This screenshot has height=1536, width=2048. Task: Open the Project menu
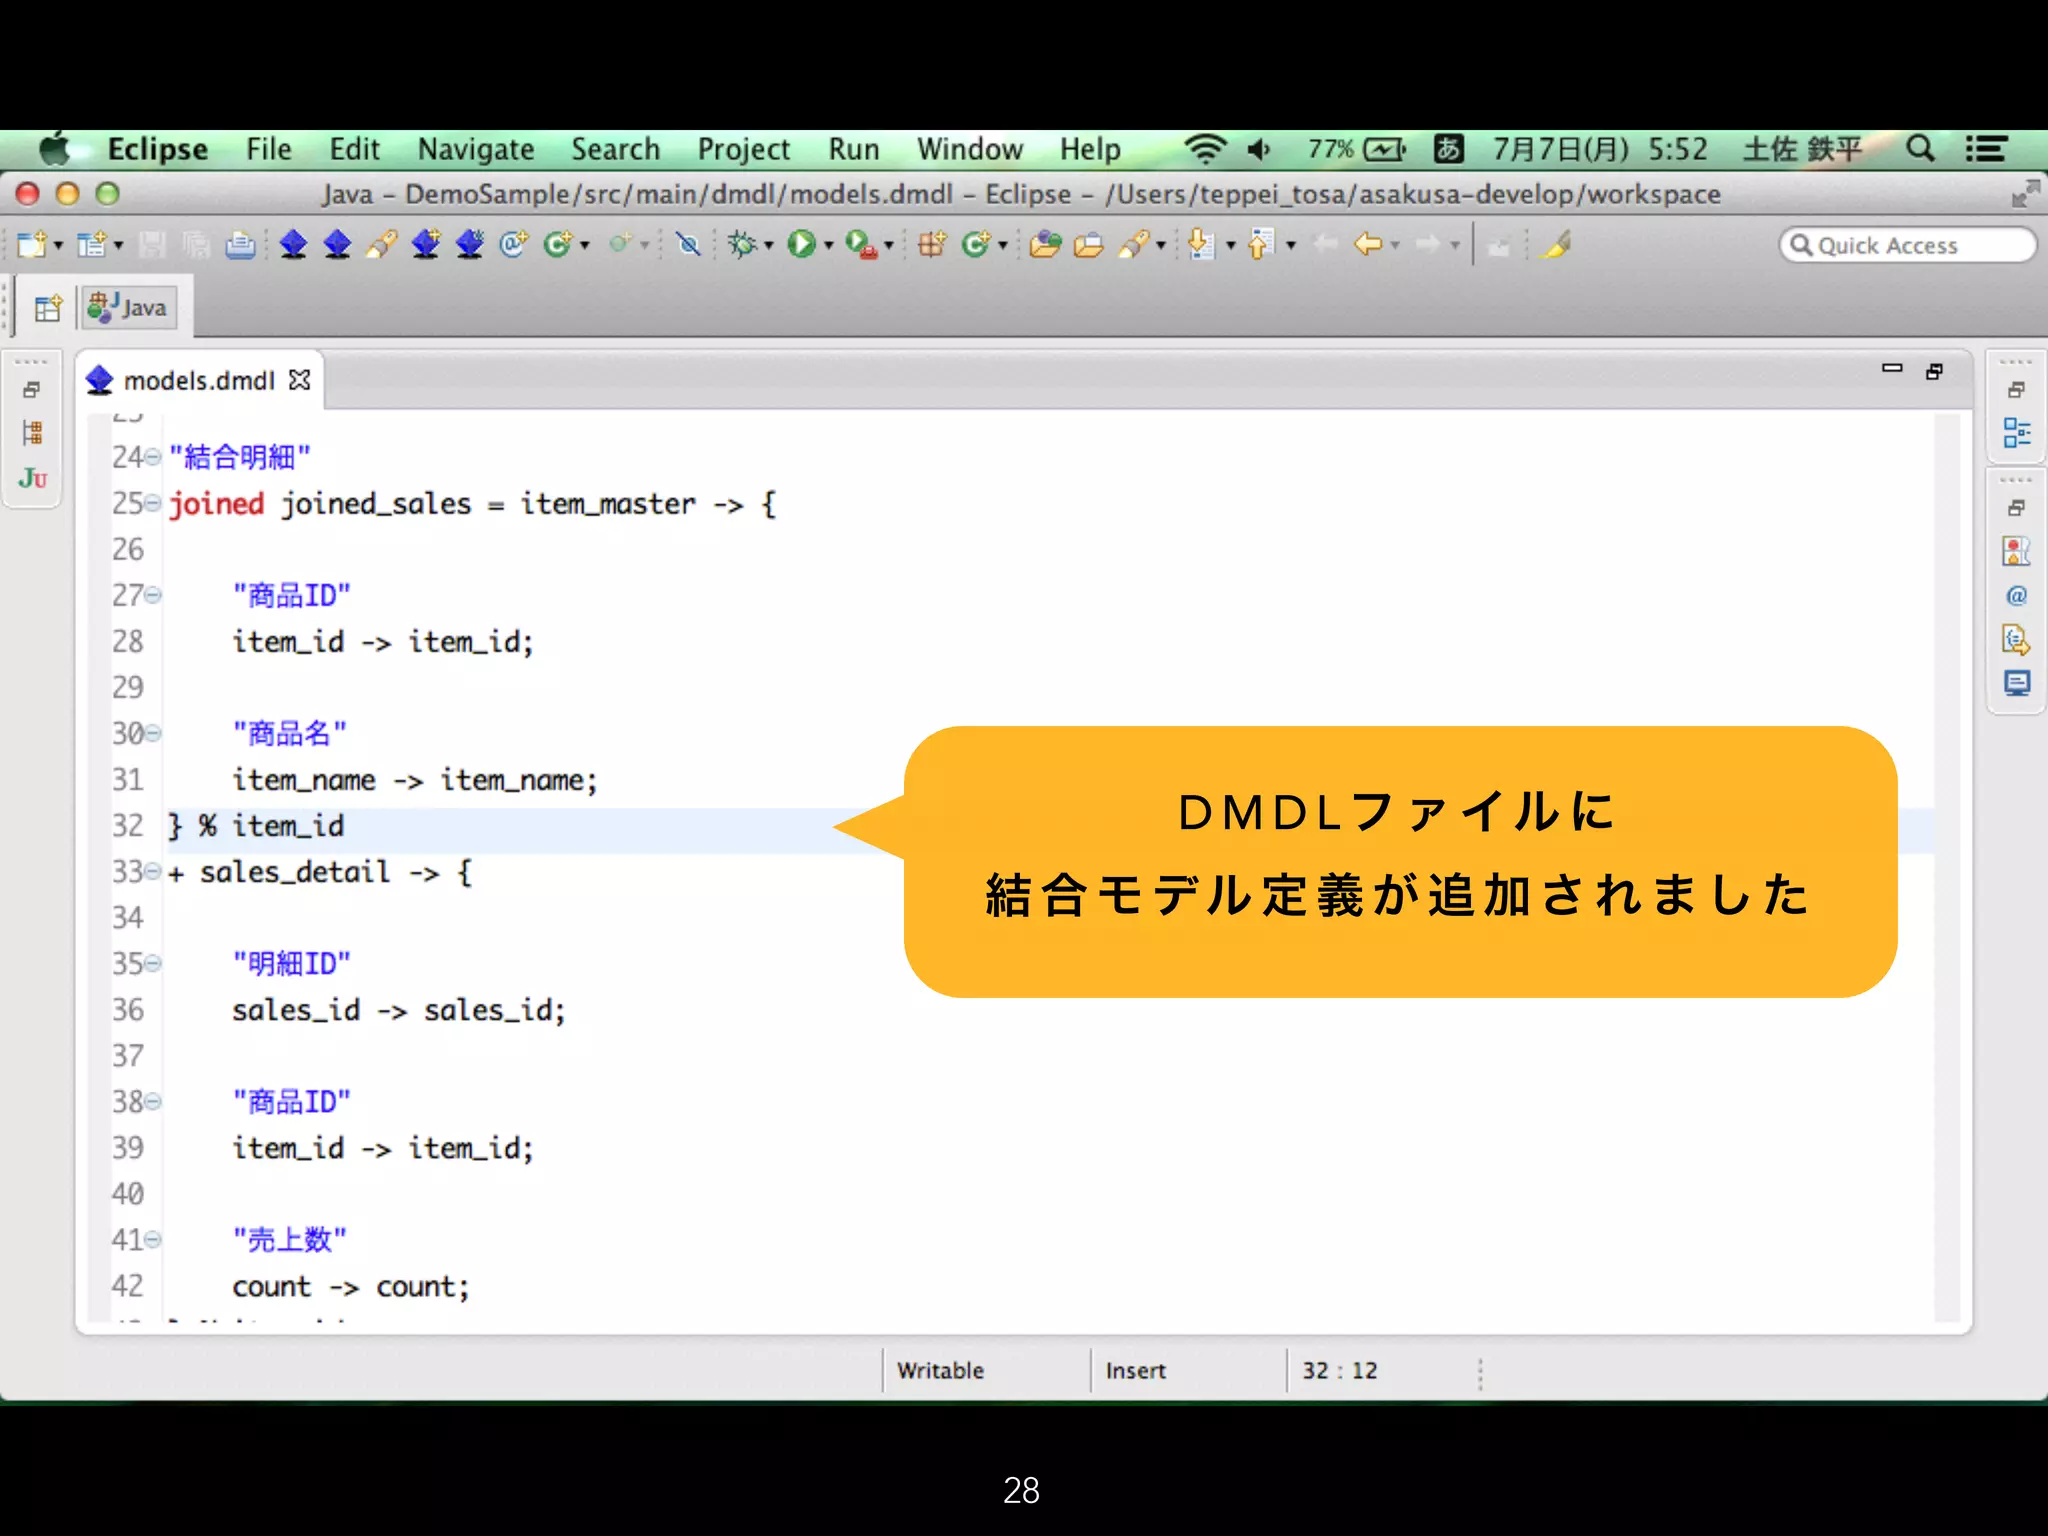pyautogui.click(x=743, y=149)
